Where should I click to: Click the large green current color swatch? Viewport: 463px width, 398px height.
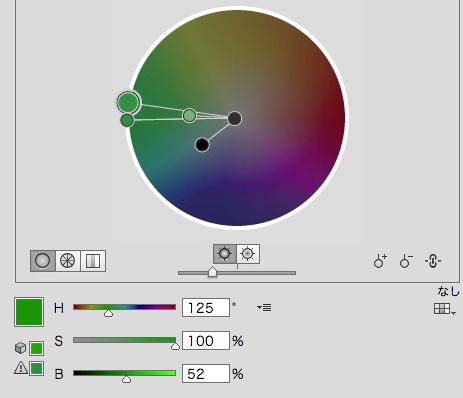(x=29, y=312)
